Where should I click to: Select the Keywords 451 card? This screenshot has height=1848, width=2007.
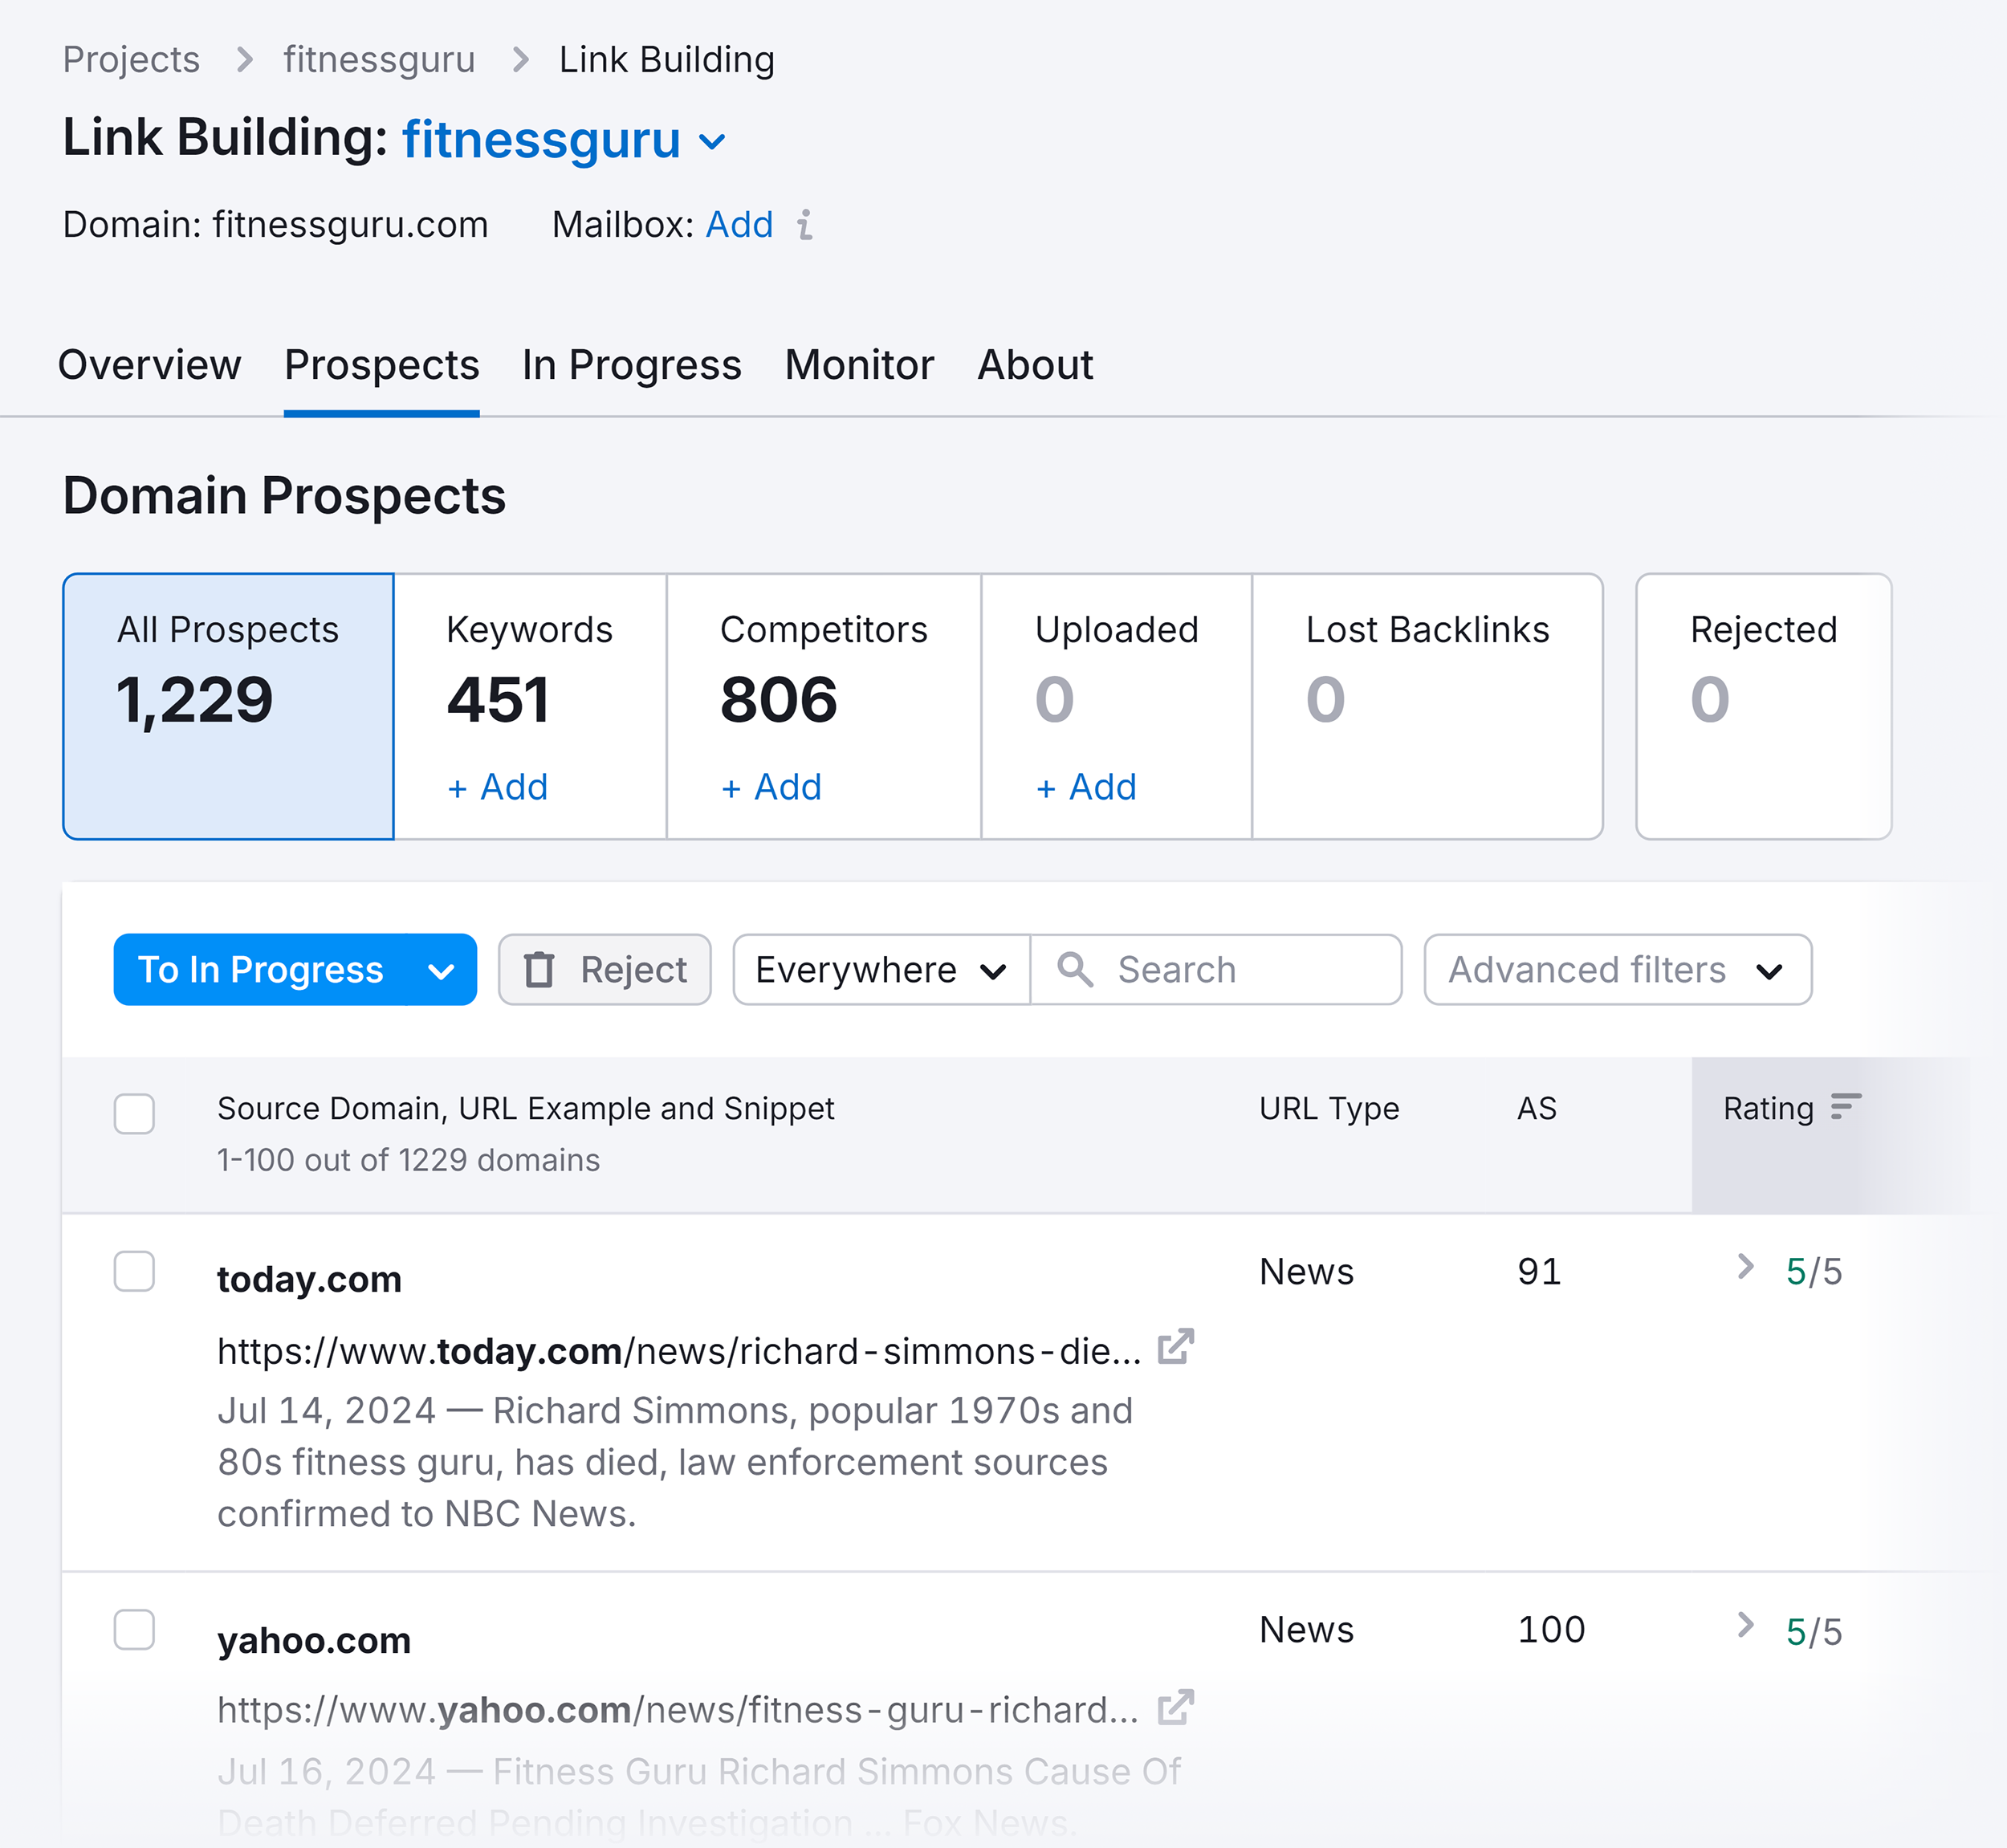[x=530, y=706]
